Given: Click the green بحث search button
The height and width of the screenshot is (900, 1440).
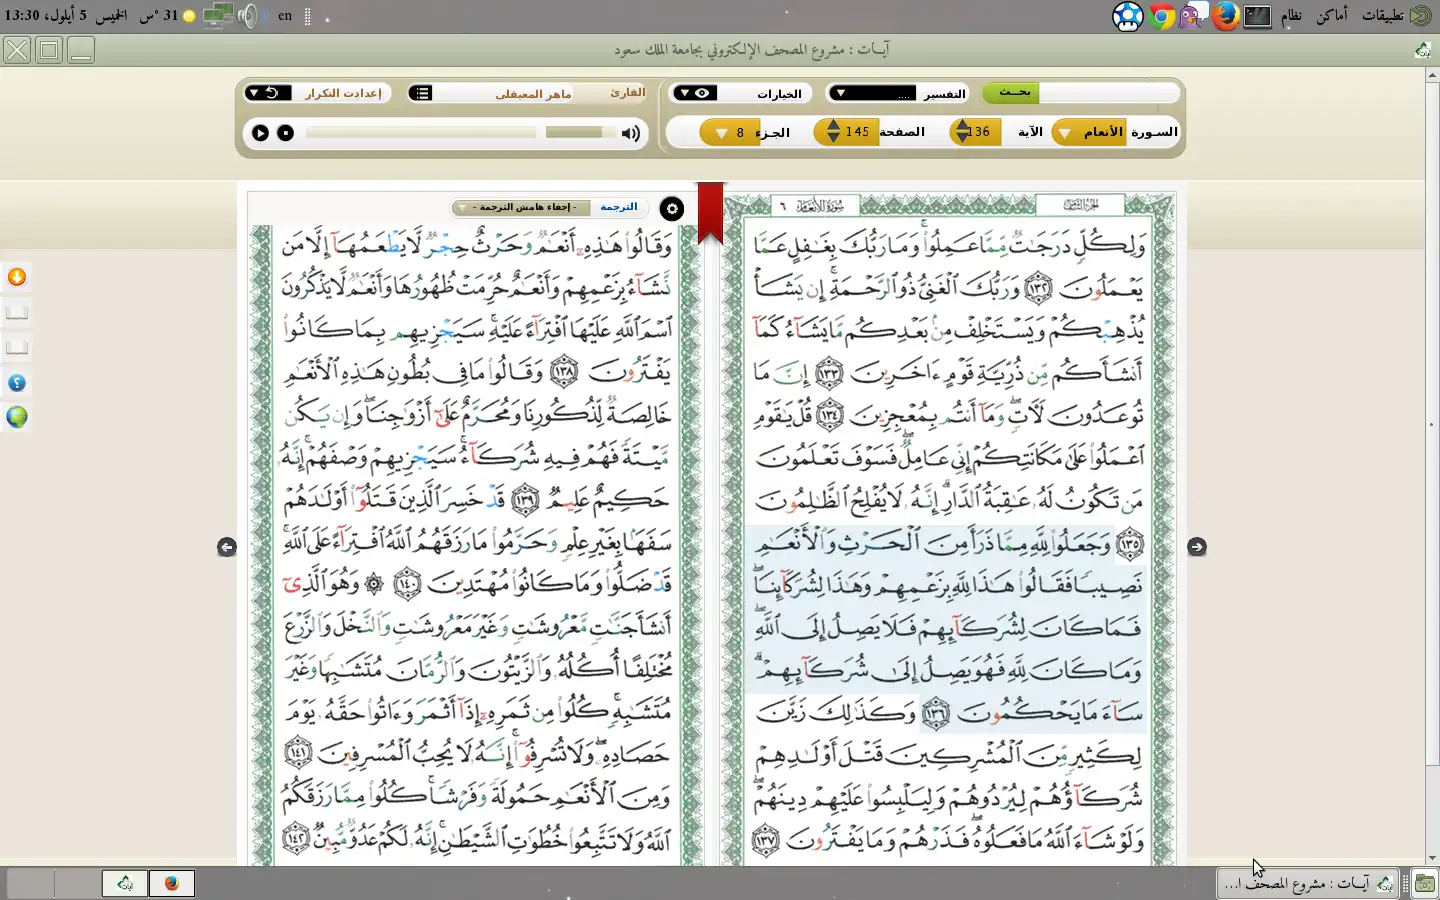Looking at the screenshot, I should point(1012,93).
